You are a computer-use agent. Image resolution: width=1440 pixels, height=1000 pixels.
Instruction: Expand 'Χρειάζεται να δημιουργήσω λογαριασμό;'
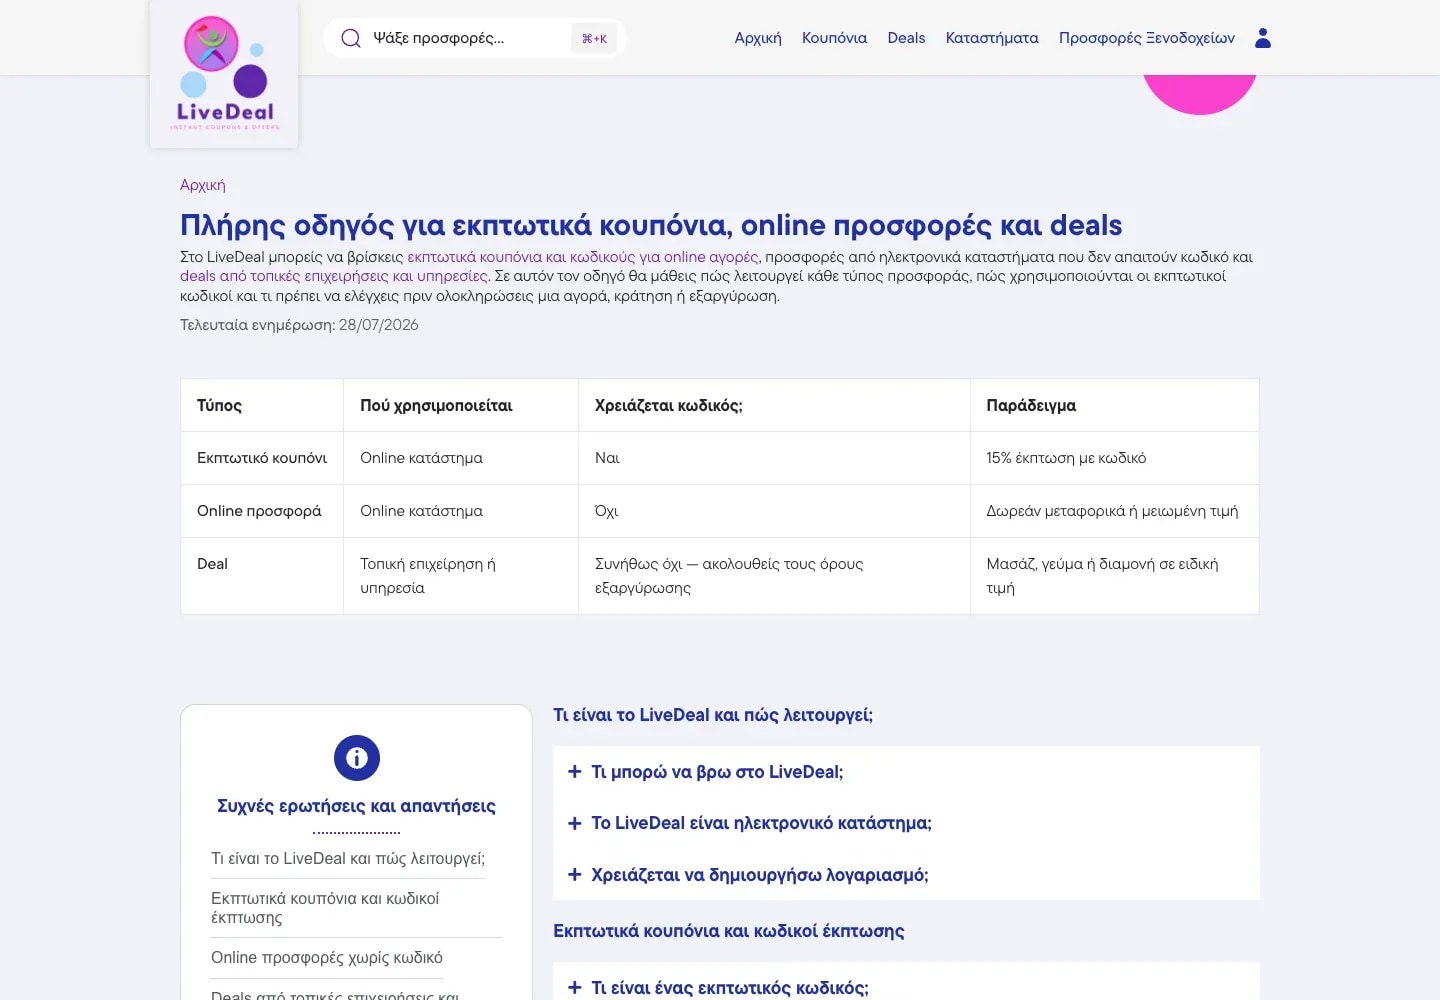click(906, 875)
